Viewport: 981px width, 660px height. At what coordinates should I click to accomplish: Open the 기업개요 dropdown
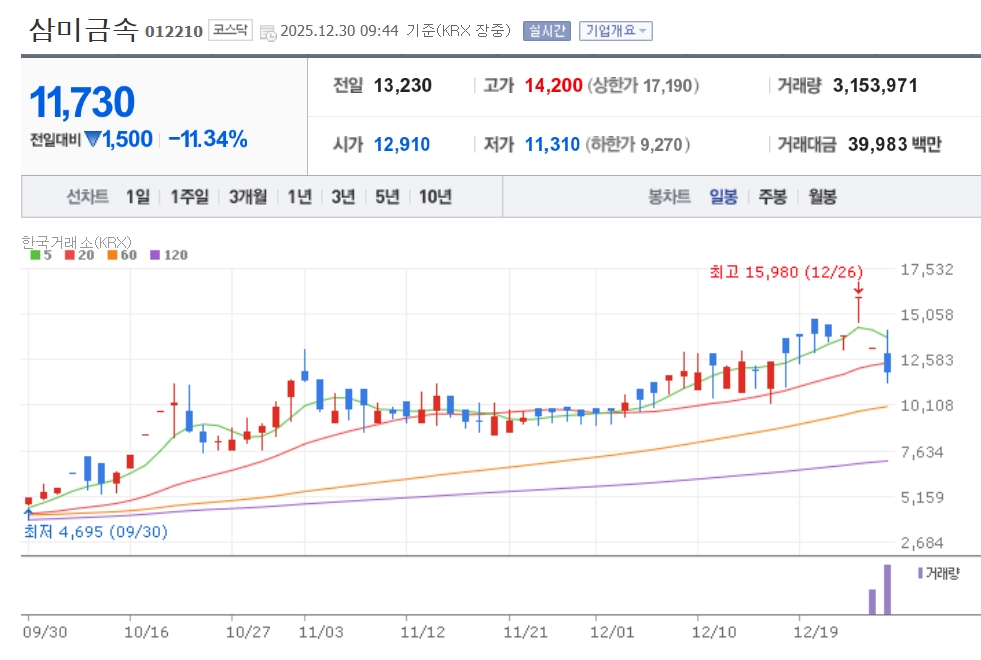(615, 31)
